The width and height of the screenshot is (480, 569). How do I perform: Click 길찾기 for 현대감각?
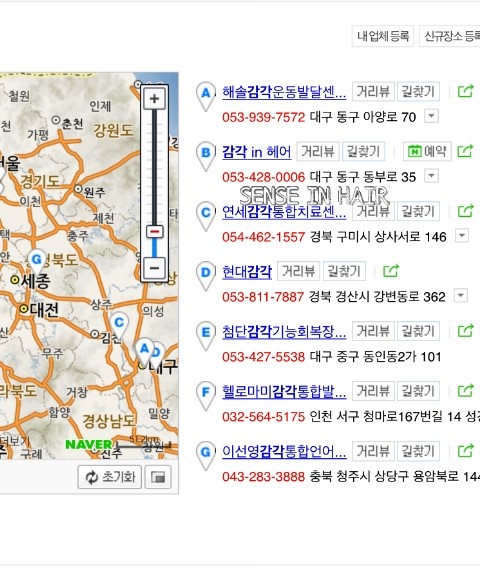tap(344, 271)
